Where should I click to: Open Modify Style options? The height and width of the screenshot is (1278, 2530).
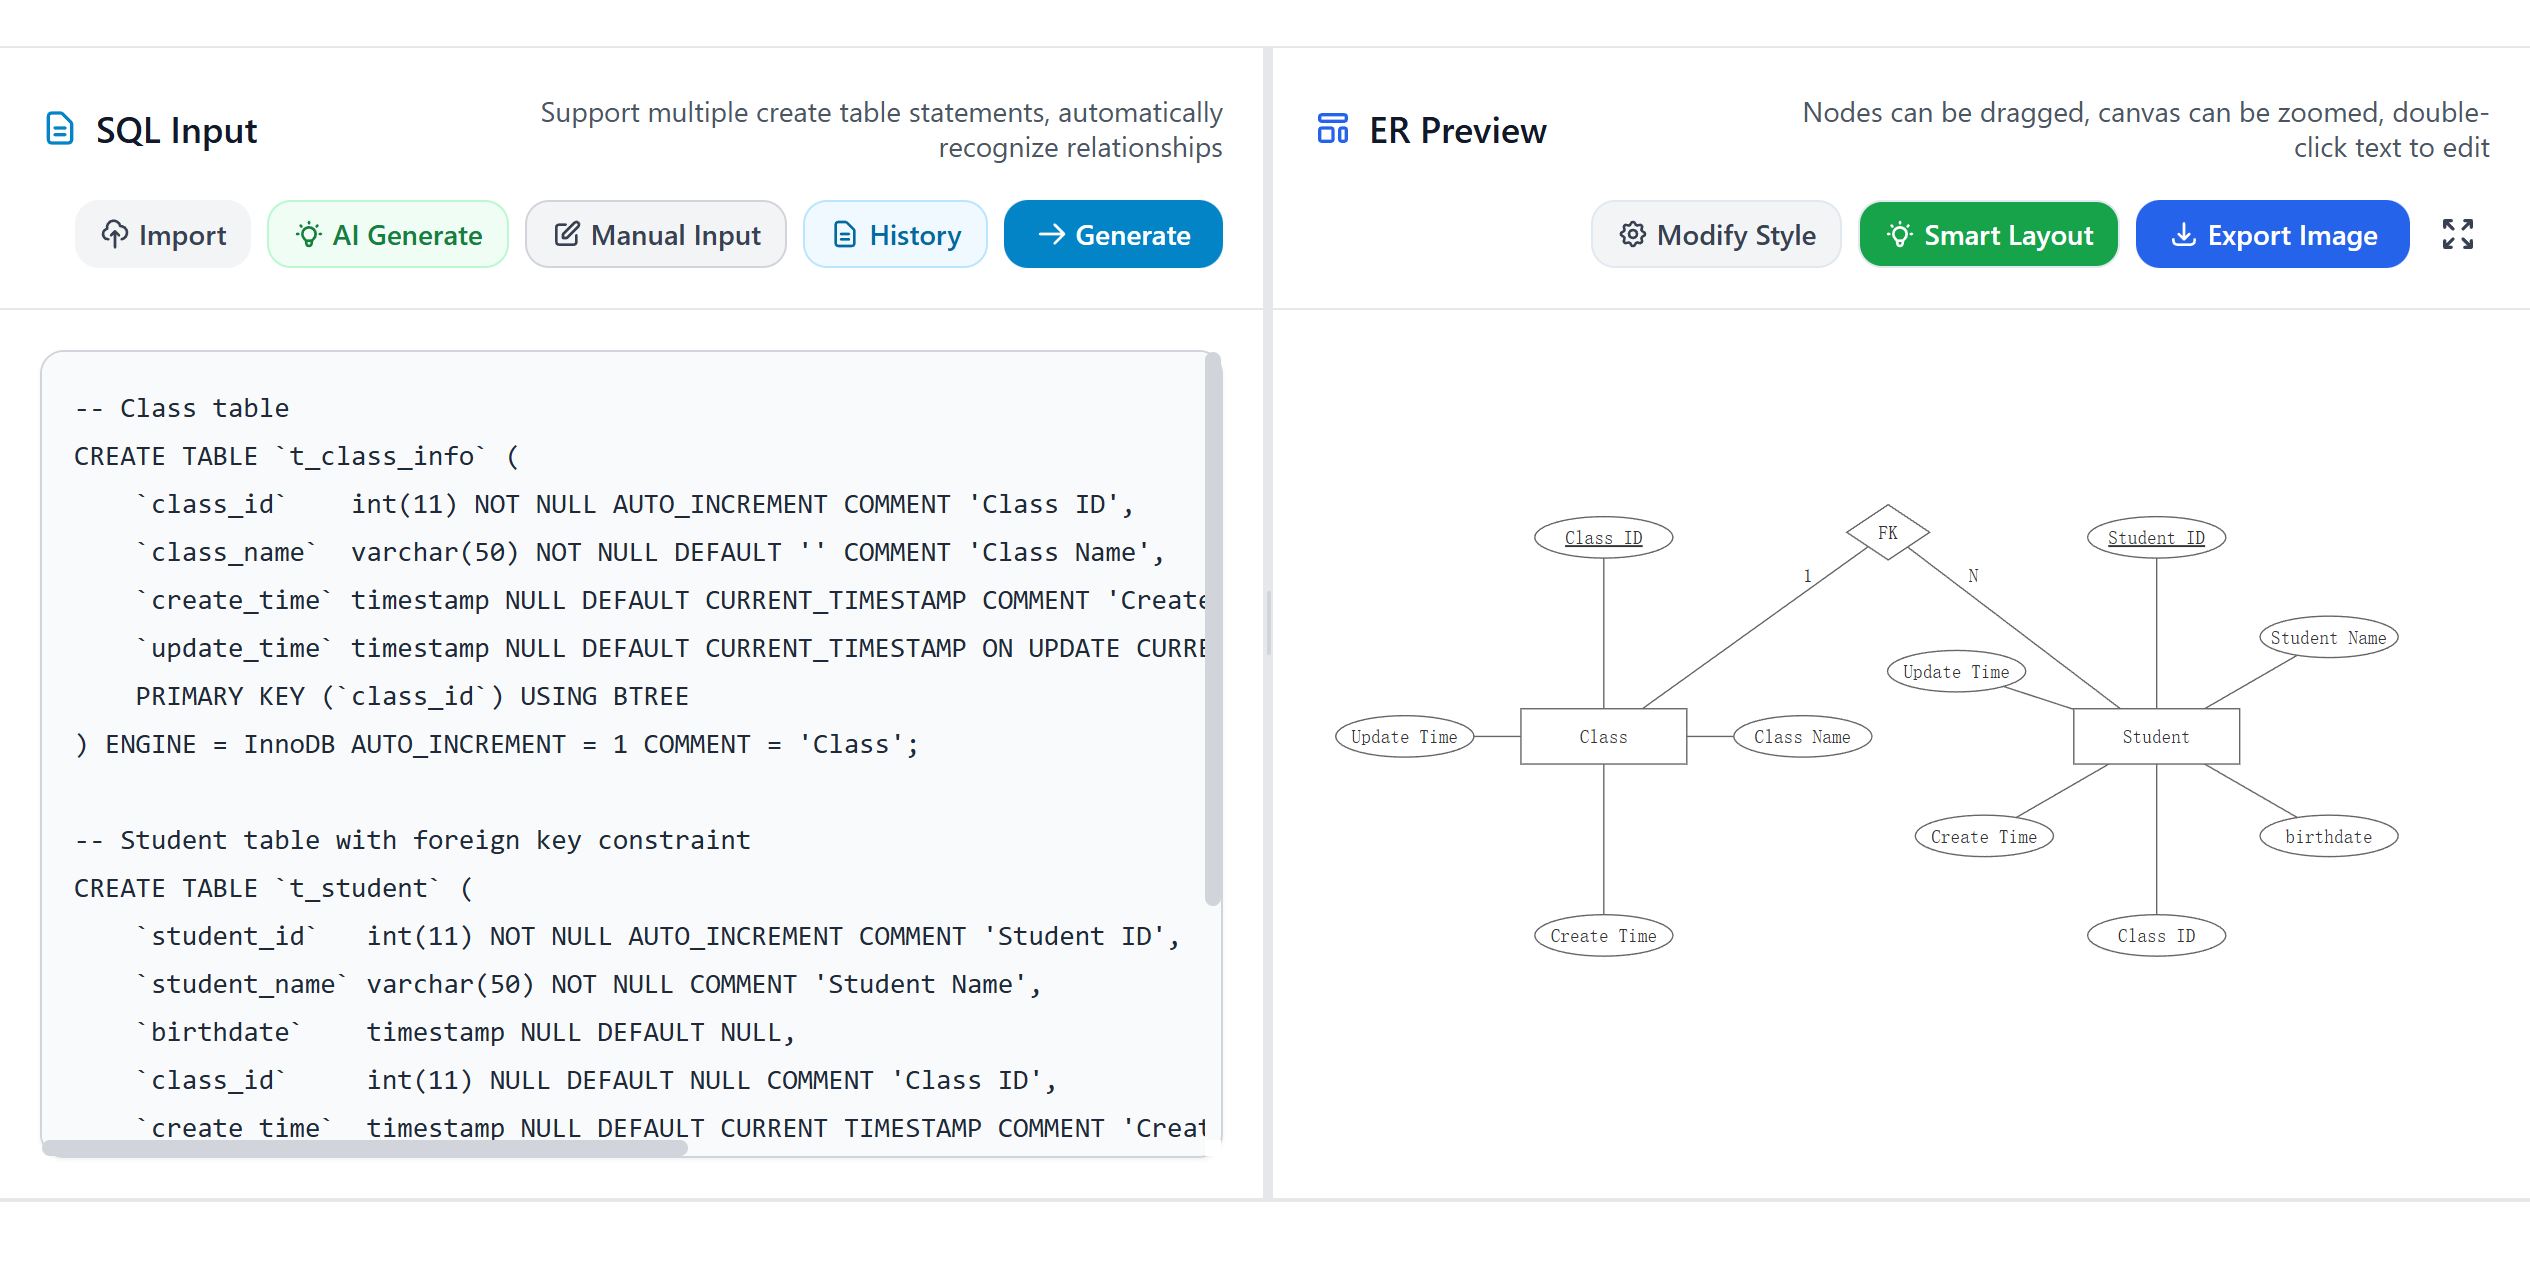click(1715, 234)
